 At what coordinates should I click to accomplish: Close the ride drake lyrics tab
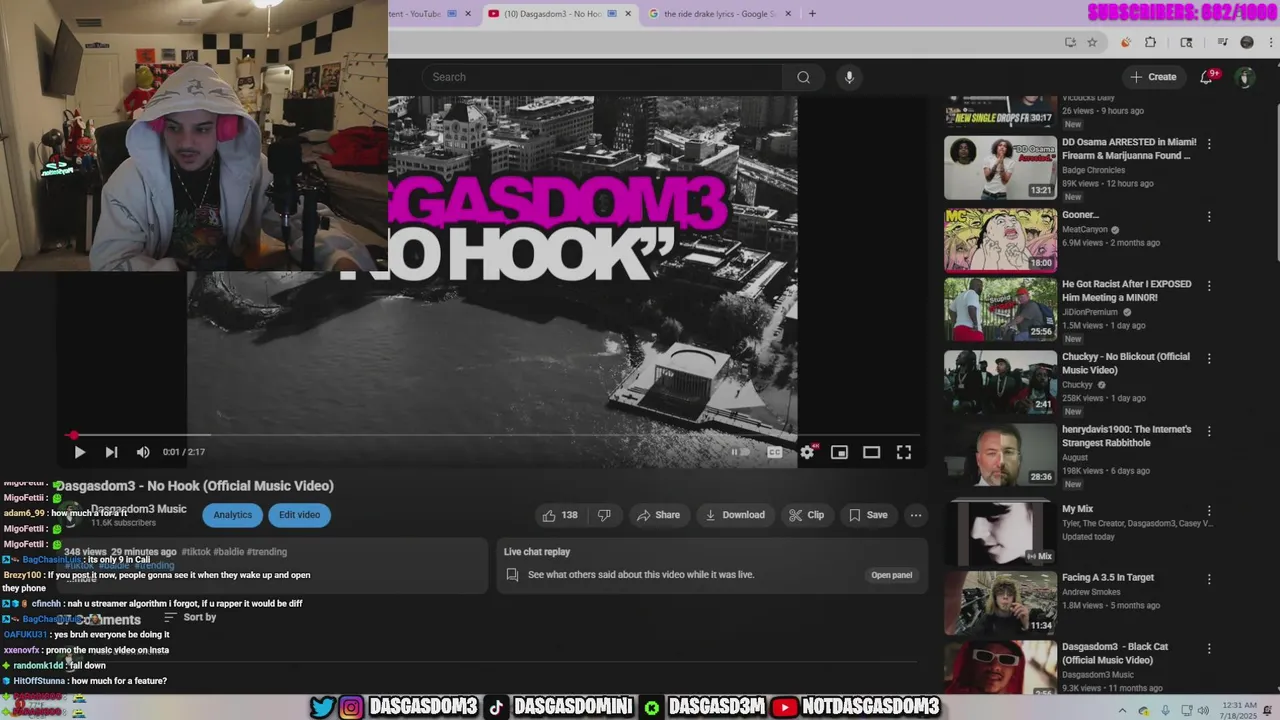(x=788, y=14)
